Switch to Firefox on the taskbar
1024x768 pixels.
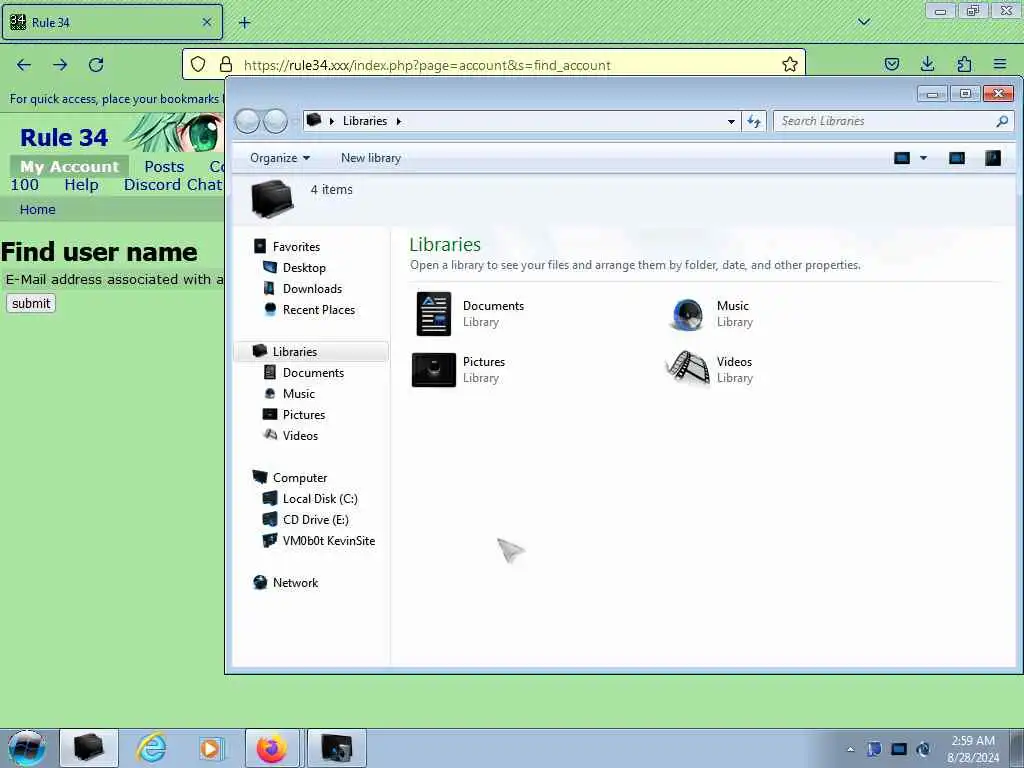point(272,748)
